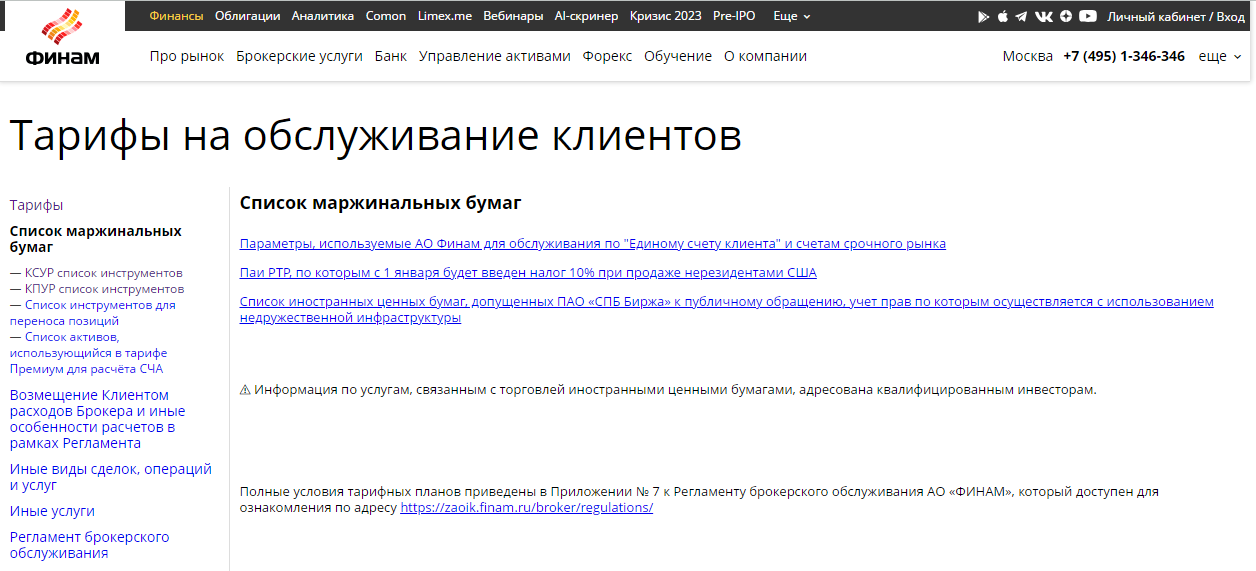This screenshot has height=571, width=1256.
Task: Open Список активов тарифа Премиум для СЧА
Action: (x=89, y=353)
